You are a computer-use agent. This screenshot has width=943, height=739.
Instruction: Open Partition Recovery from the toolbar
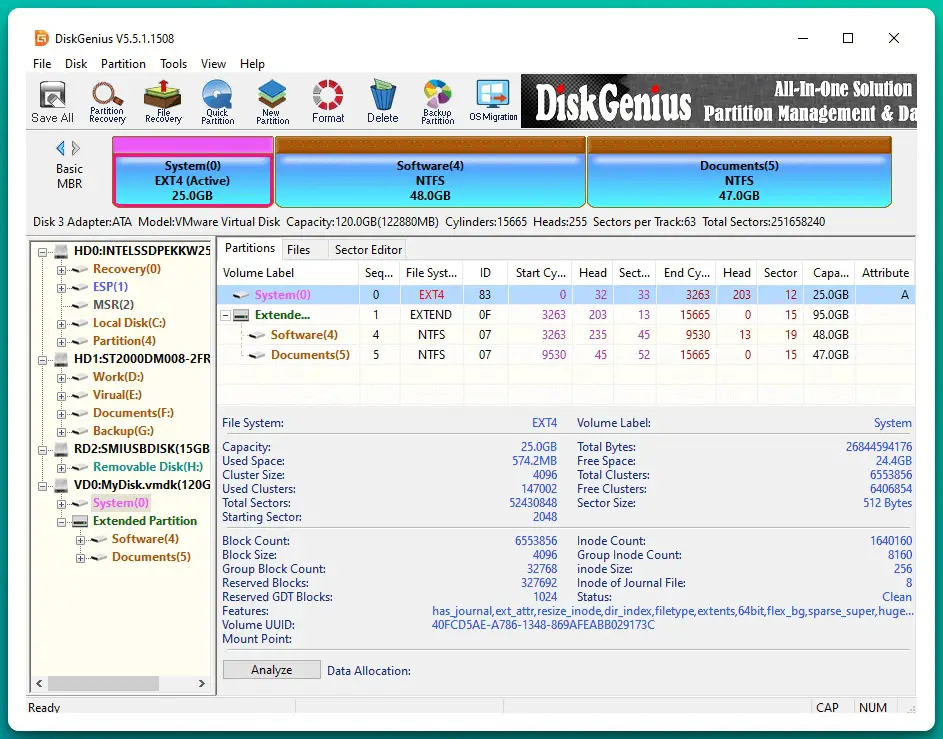click(106, 100)
